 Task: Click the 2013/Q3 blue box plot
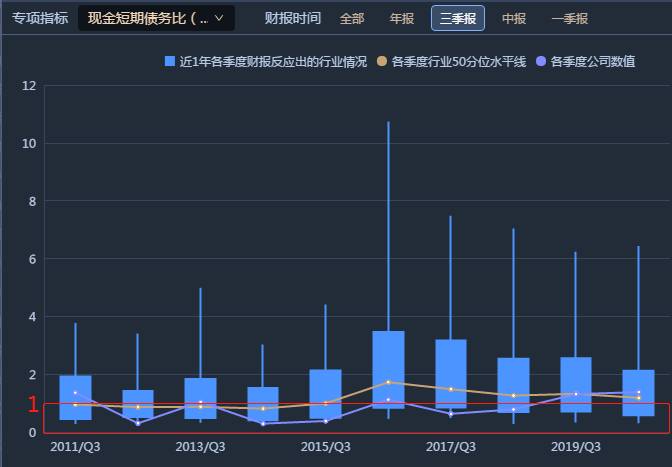[x=200, y=398]
